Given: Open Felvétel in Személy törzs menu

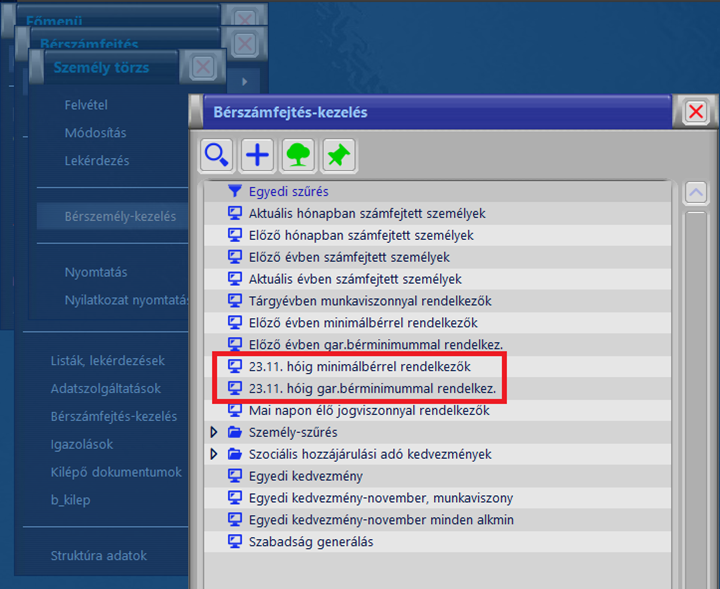Looking at the screenshot, I should (86, 105).
